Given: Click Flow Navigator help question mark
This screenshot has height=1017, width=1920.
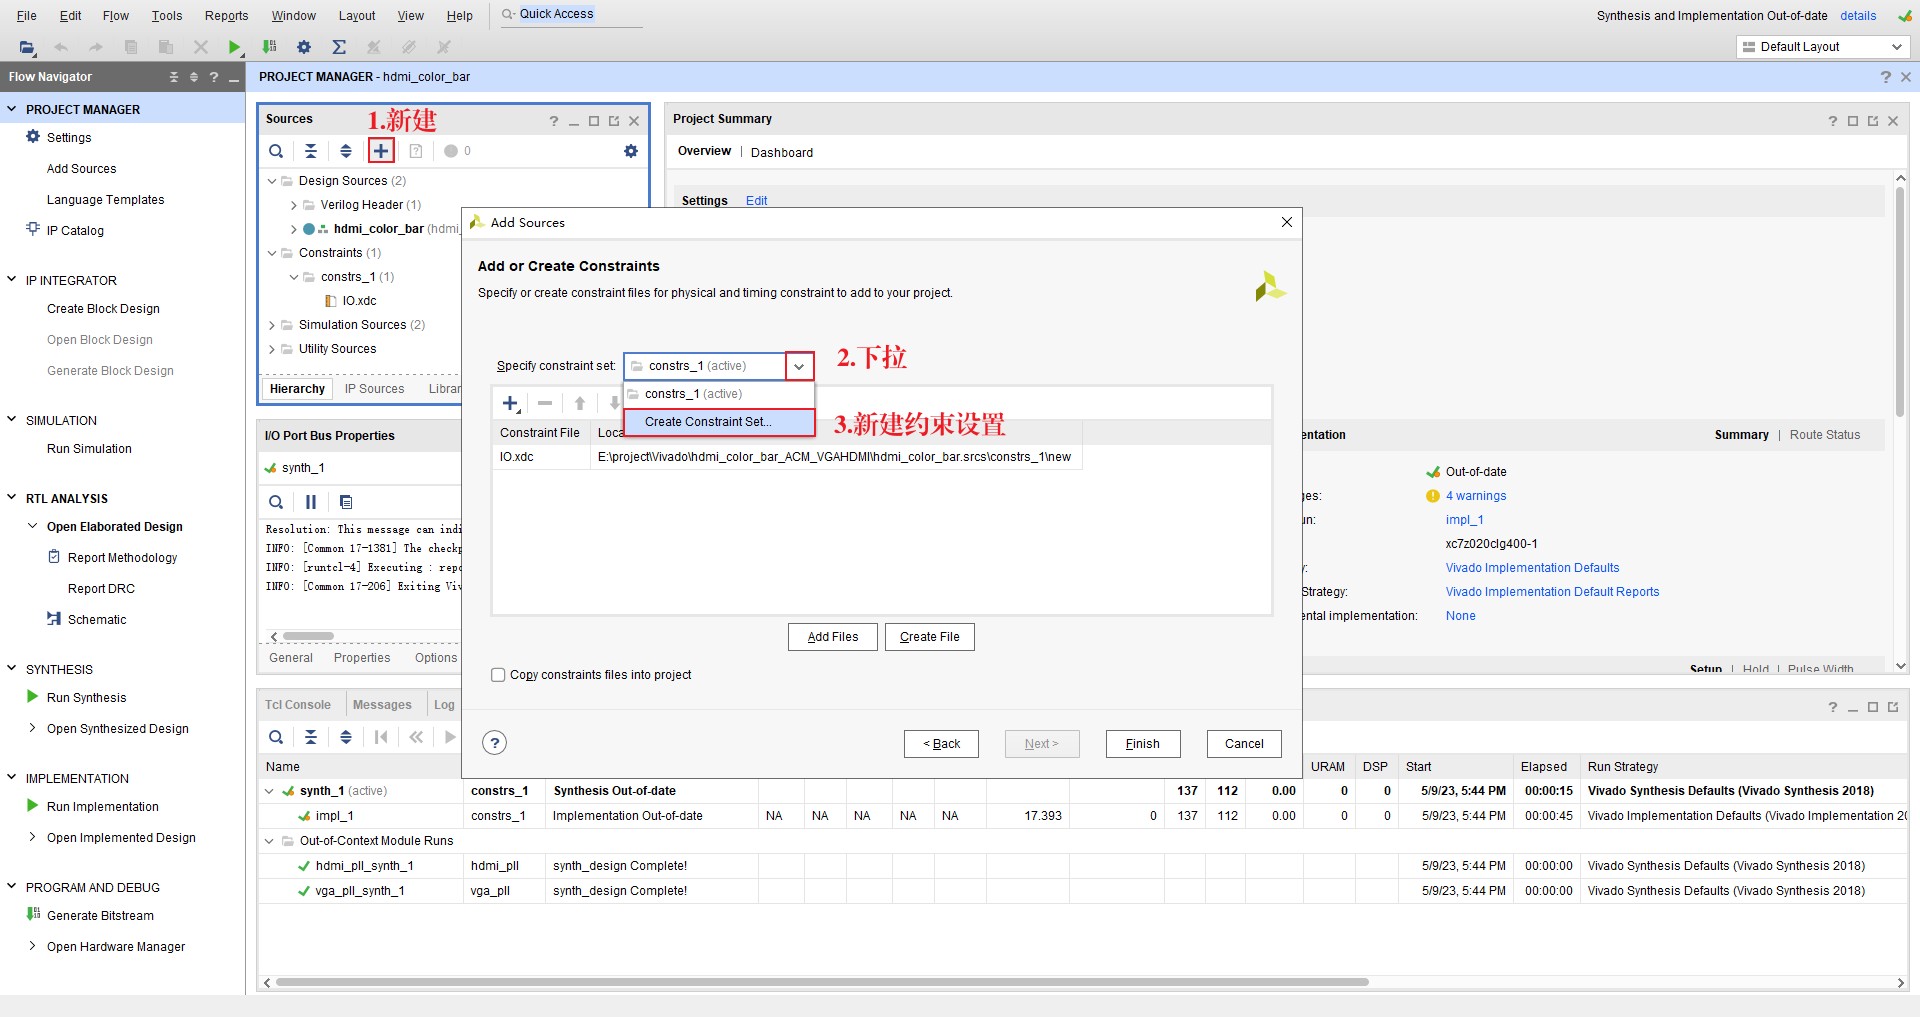Looking at the screenshot, I should tap(214, 77).
